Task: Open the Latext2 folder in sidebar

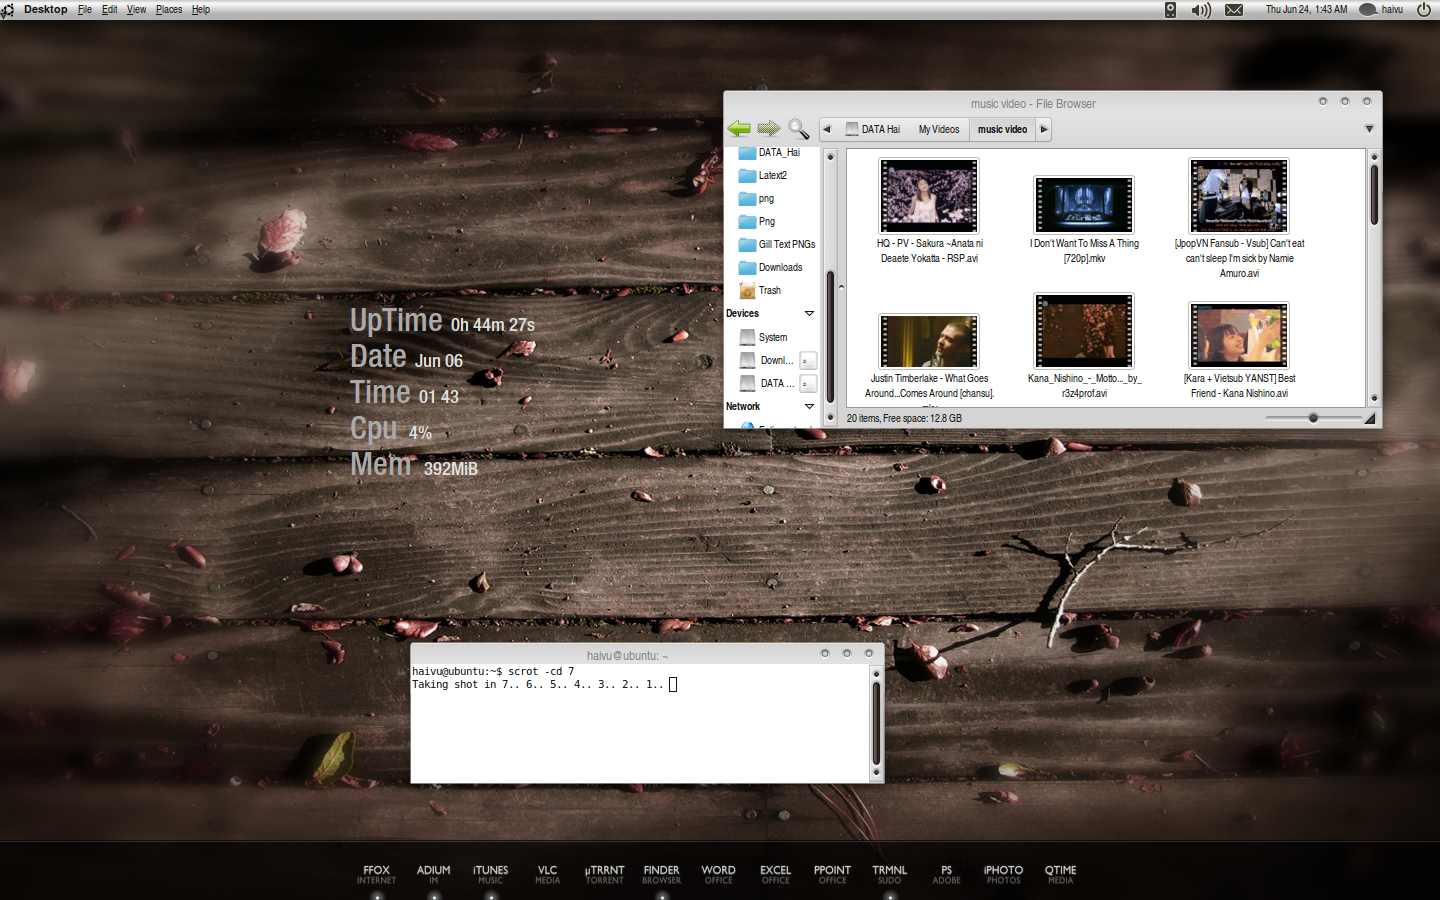Action: tap(763, 175)
